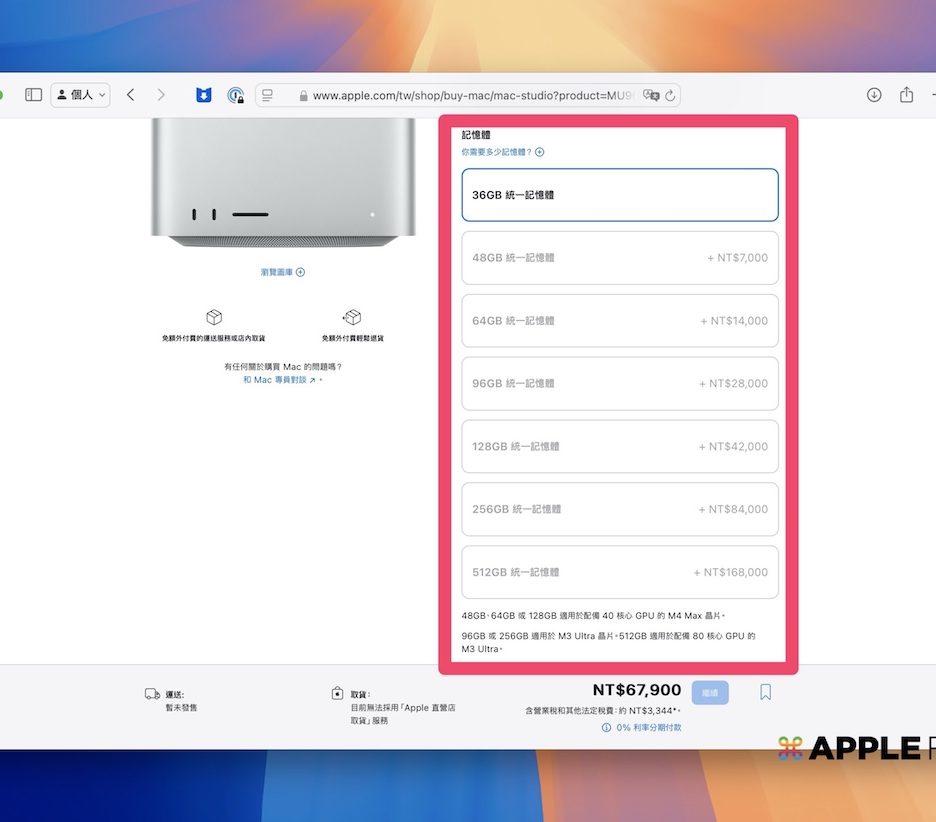Open the page reader menu icon
The height and width of the screenshot is (822, 936).
point(267,96)
